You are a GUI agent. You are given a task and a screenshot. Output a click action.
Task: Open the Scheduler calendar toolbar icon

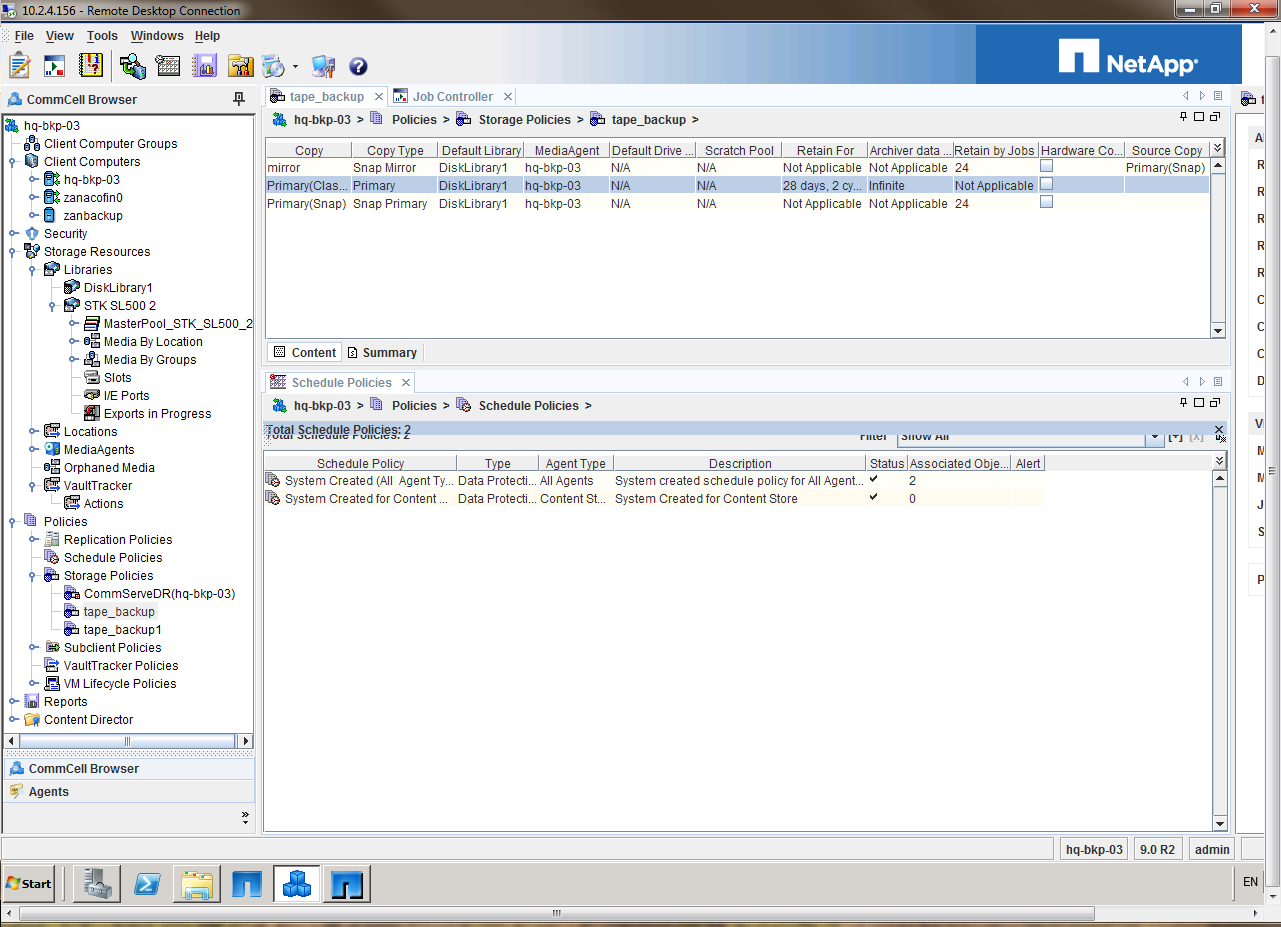pyautogui.click(x=168, y=66)
